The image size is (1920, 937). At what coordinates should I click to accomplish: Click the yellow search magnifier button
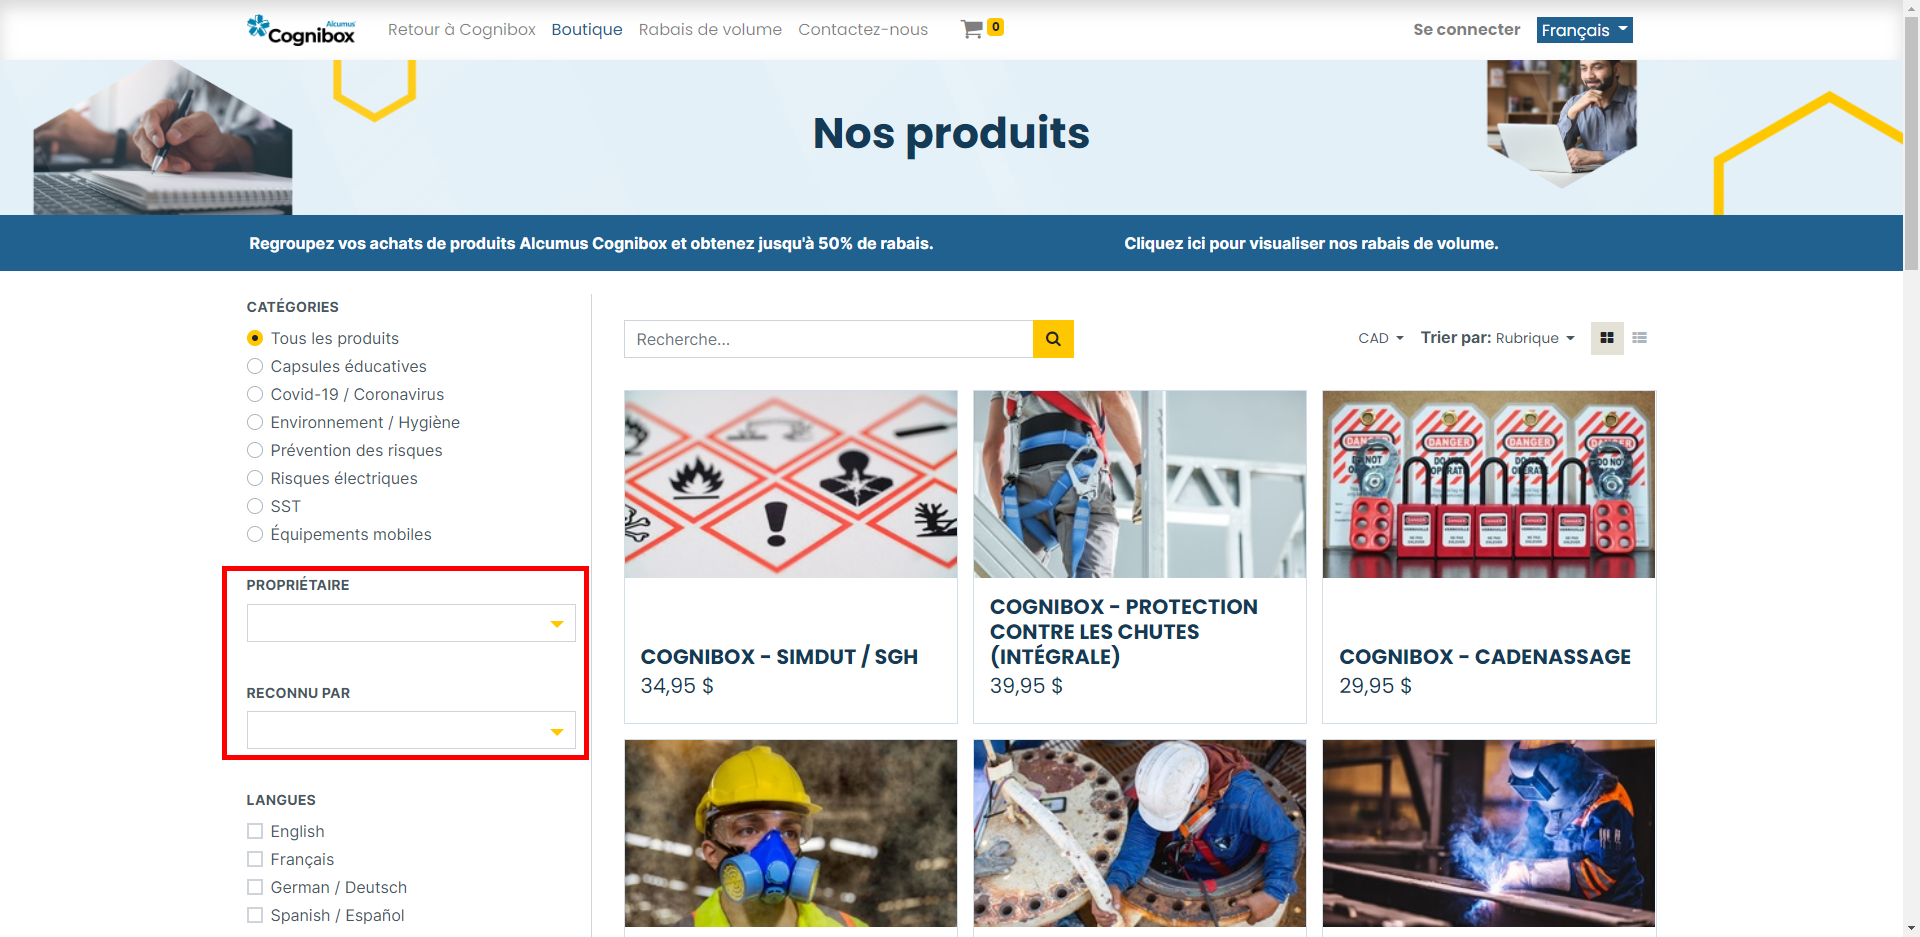[1053, 339]
